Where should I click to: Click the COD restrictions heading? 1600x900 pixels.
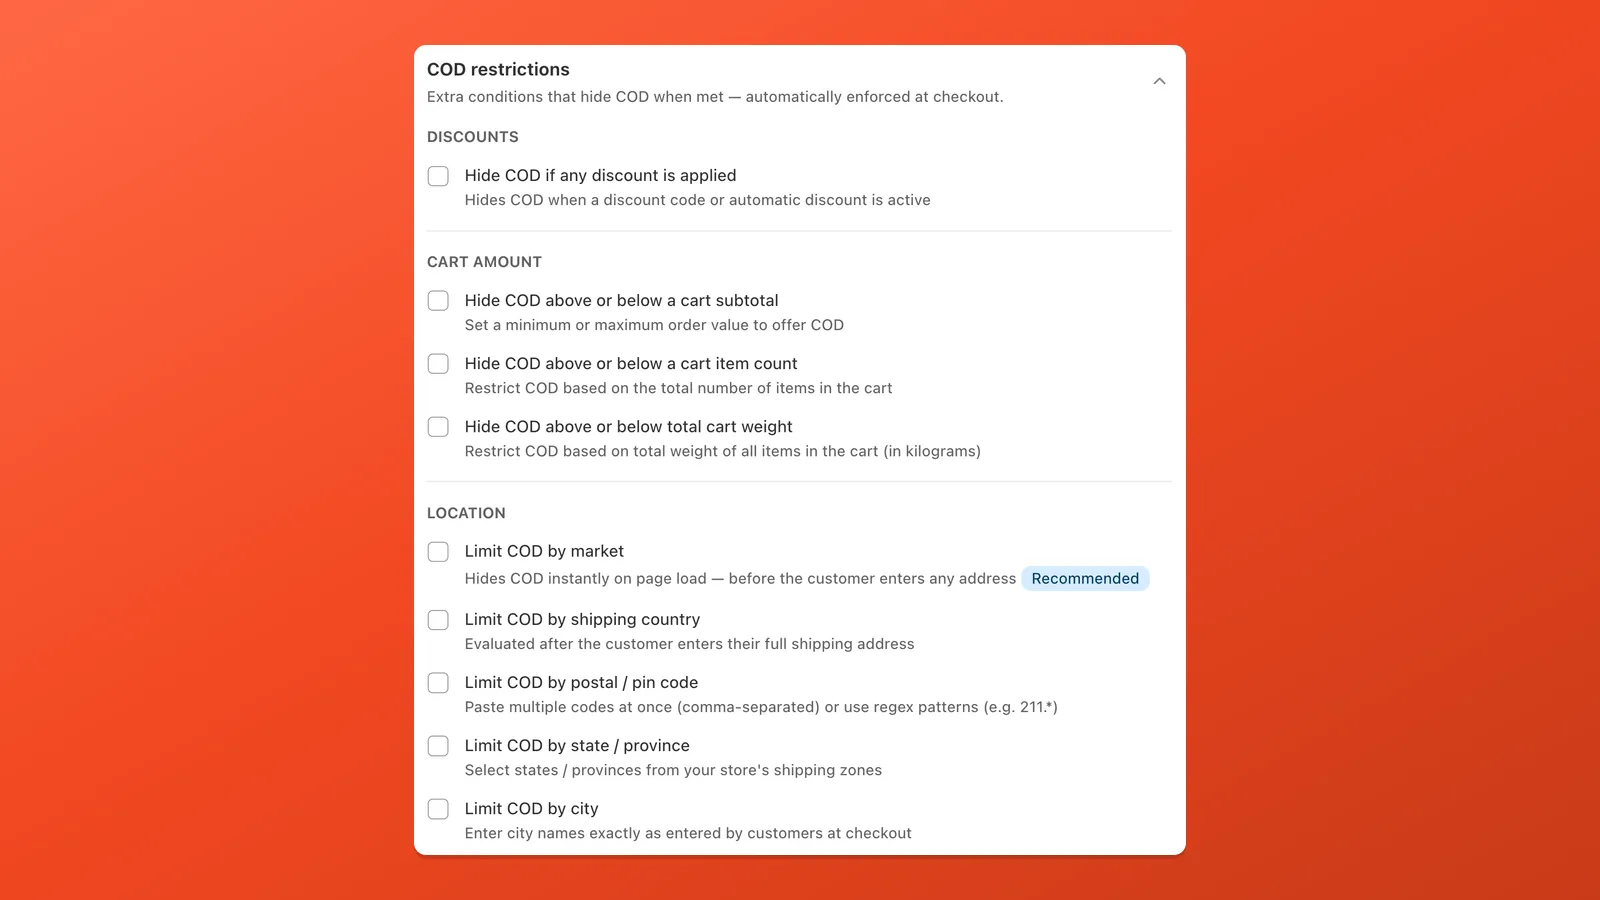(x=498, y=69)
